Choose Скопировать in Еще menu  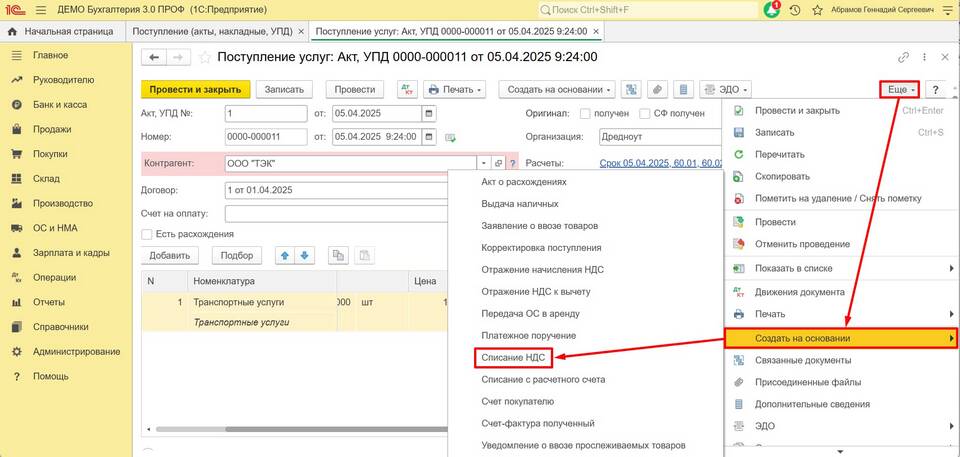coord(782,176)
